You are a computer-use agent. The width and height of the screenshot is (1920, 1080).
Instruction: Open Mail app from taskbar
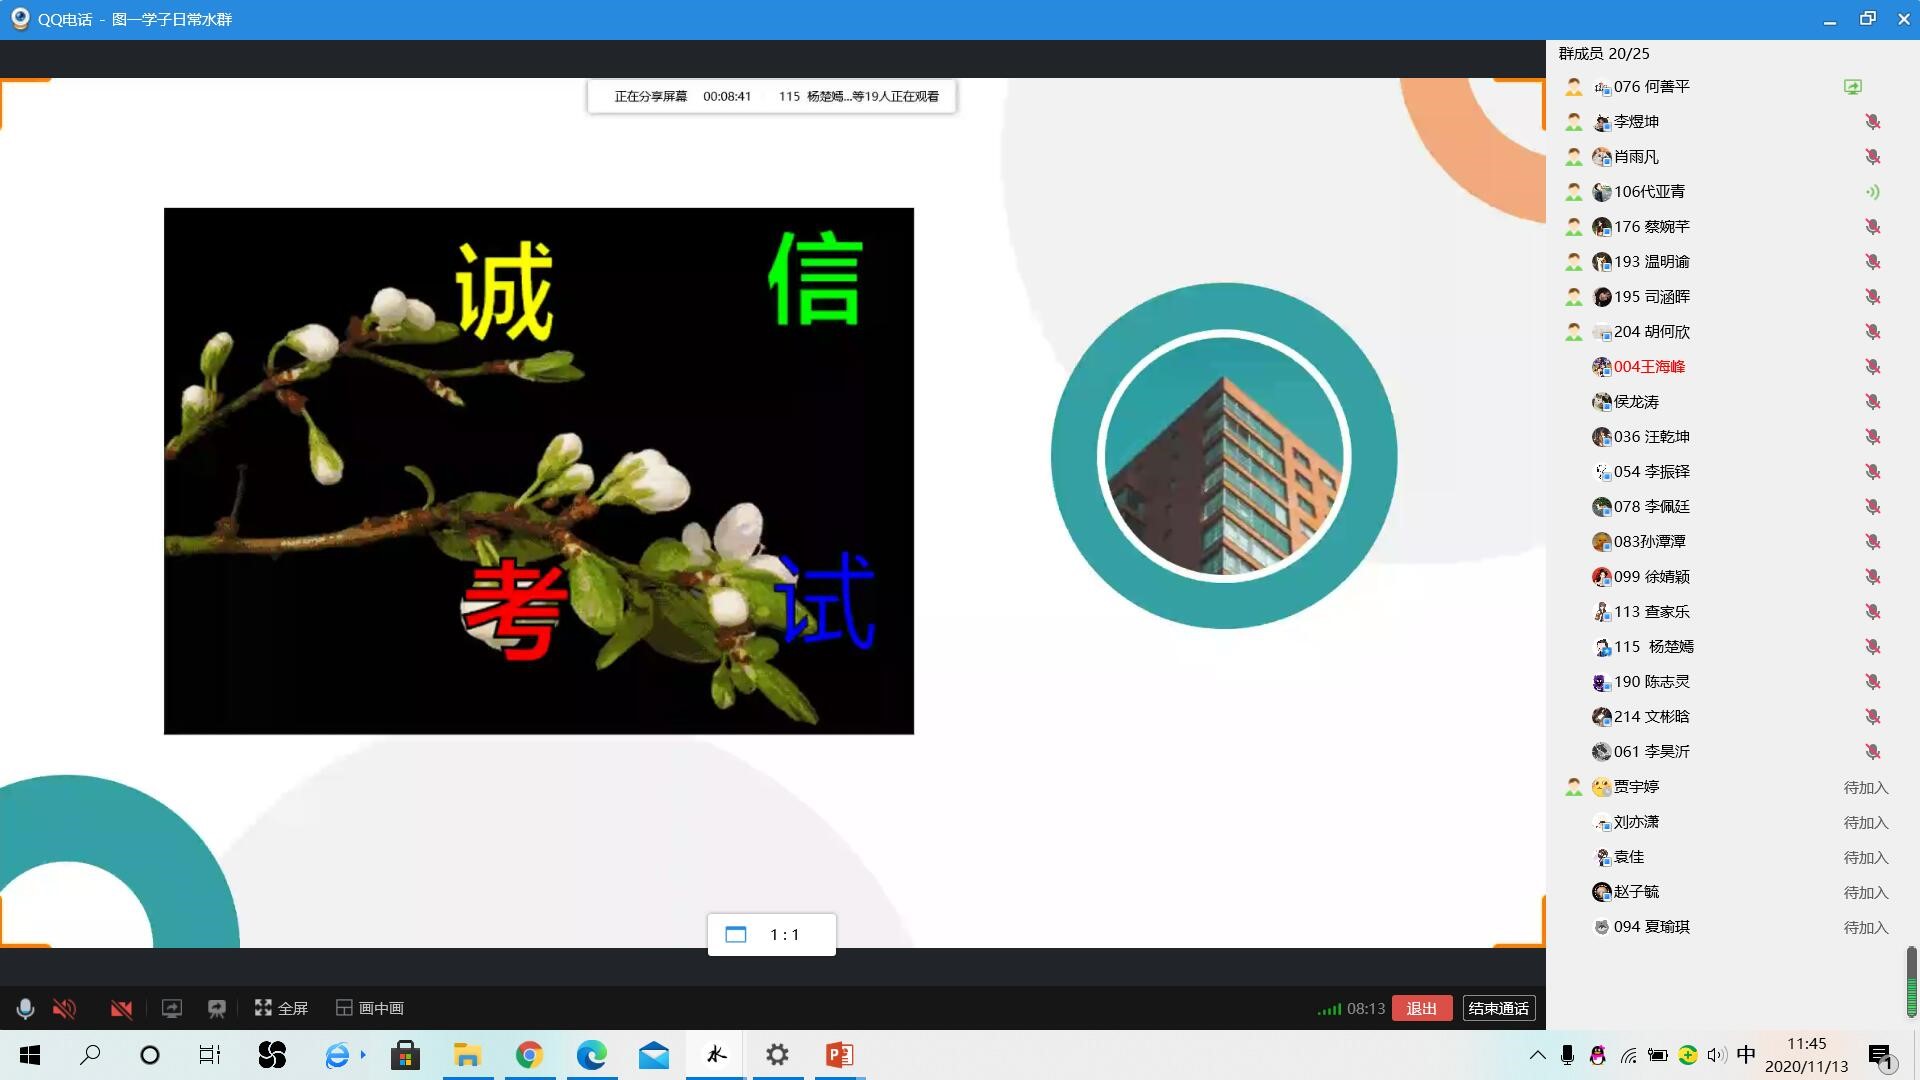coord(653,1055)
